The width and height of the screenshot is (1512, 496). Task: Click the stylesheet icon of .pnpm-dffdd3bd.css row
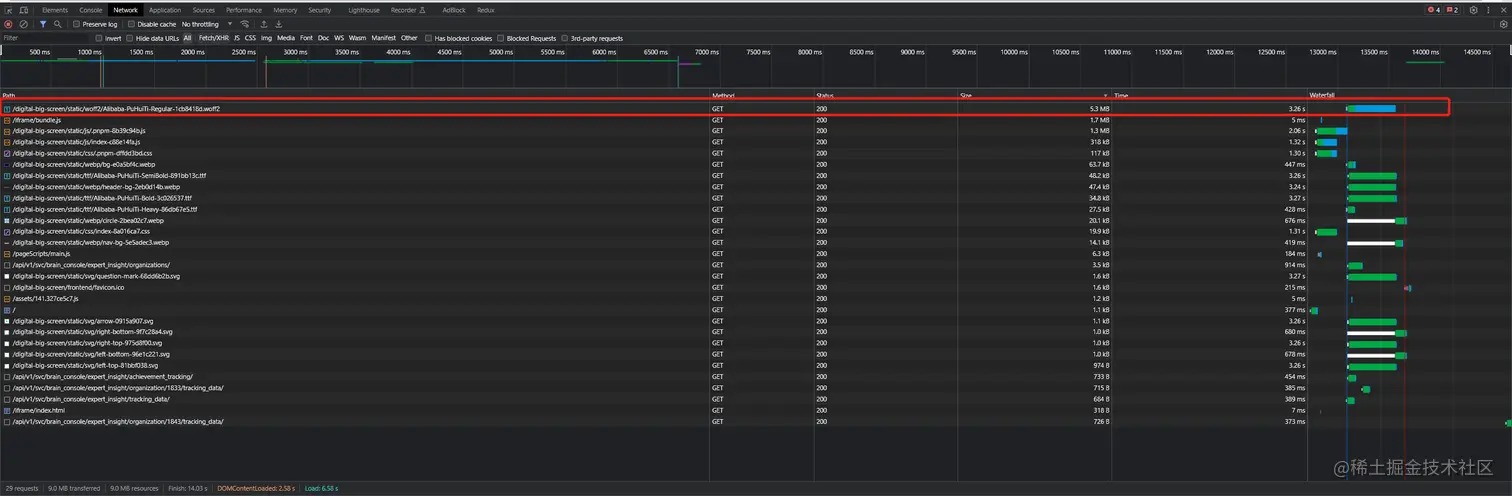7,153
